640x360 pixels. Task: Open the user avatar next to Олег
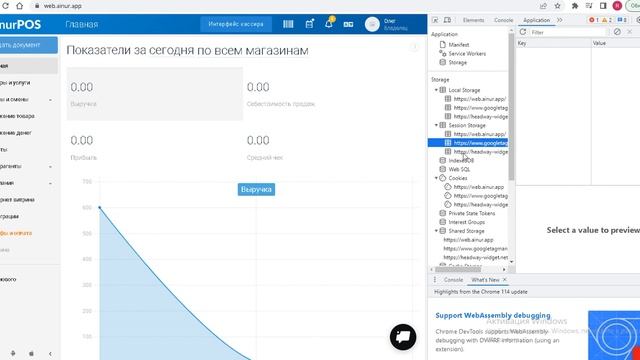point(372,24)
